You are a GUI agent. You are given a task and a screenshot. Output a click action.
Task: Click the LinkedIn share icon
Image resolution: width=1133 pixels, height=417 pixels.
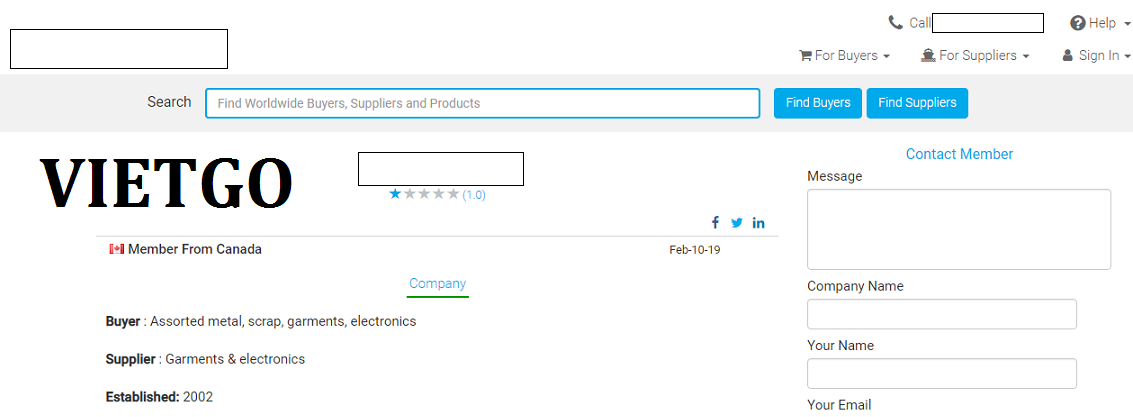(x=758, y=223)
